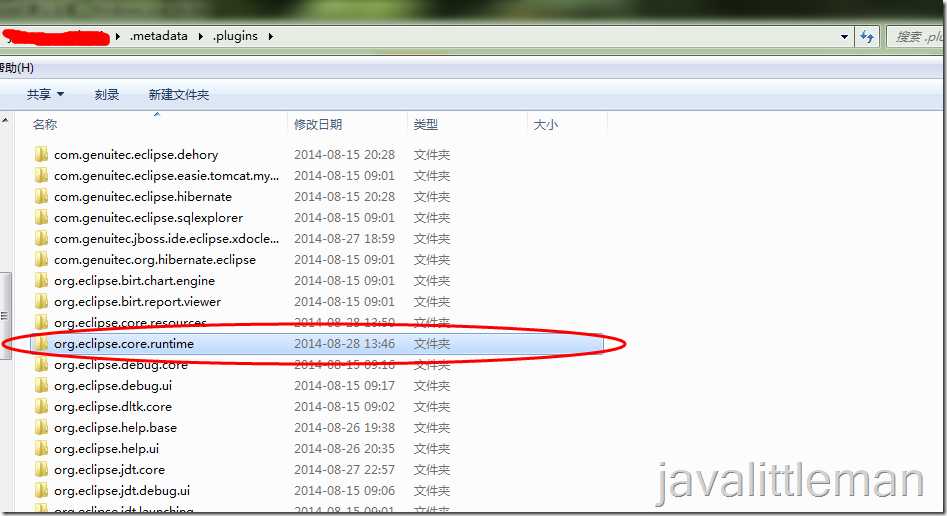This screenshot has width=947, height=516.
Task: Click date 2014-08-15 09:17
Action: click(344, 385)
